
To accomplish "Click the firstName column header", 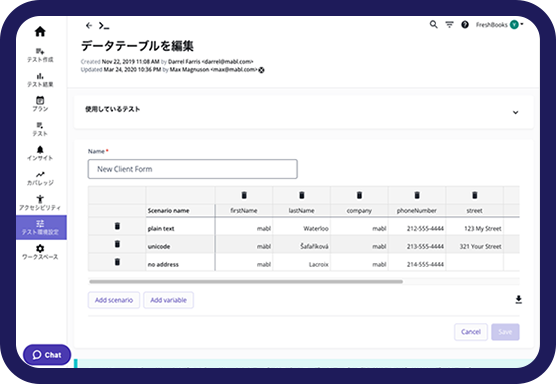I will click(244, 211).
